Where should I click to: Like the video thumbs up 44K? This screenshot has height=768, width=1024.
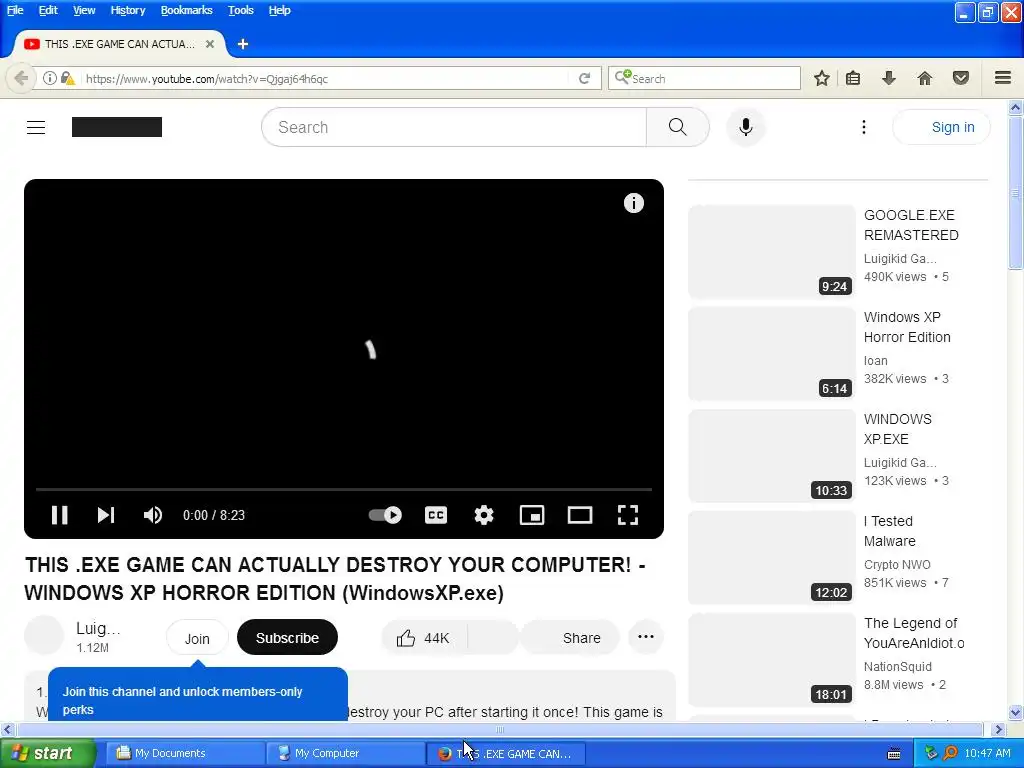[424, 638]
